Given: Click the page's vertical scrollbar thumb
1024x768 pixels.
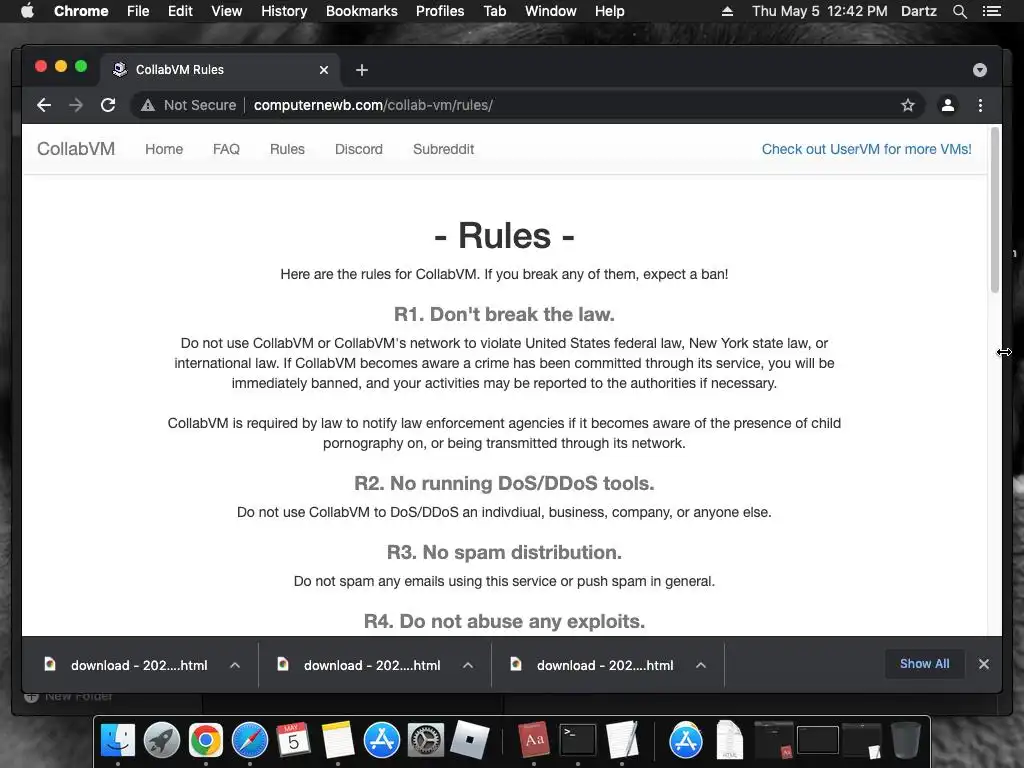Looking at the screenshot, I should click(x=995, y=210).
